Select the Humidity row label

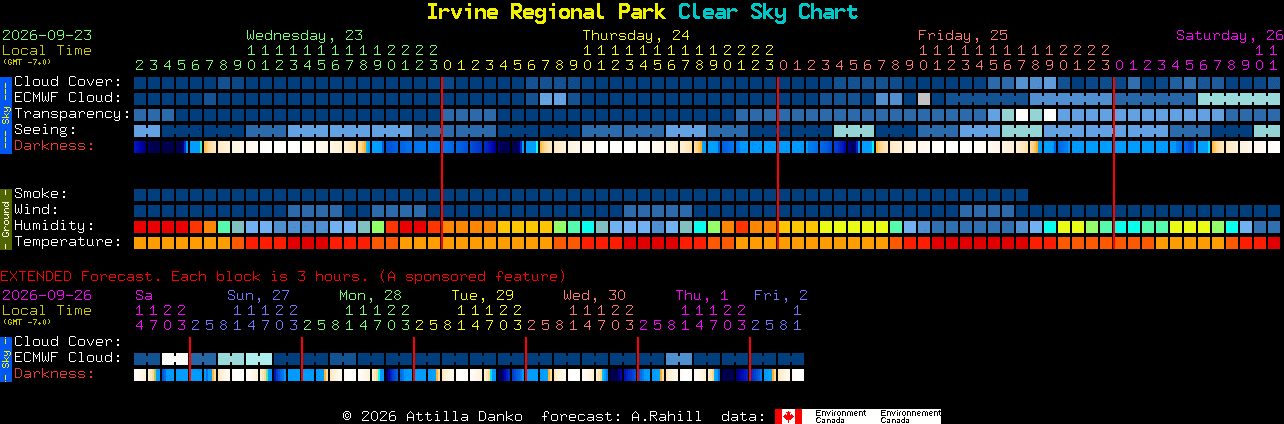pos(54,226)
